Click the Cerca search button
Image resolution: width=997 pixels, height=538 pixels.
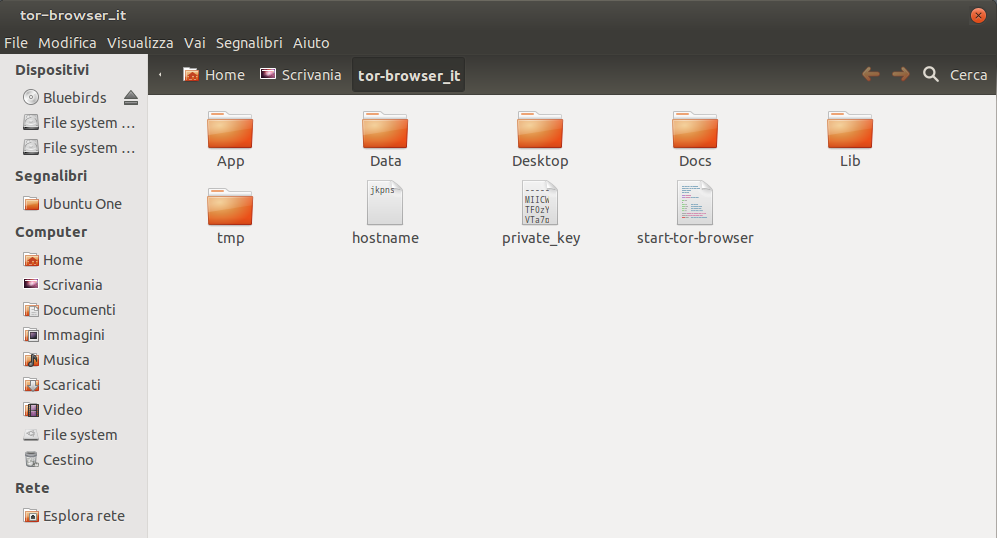coord(968,75)
